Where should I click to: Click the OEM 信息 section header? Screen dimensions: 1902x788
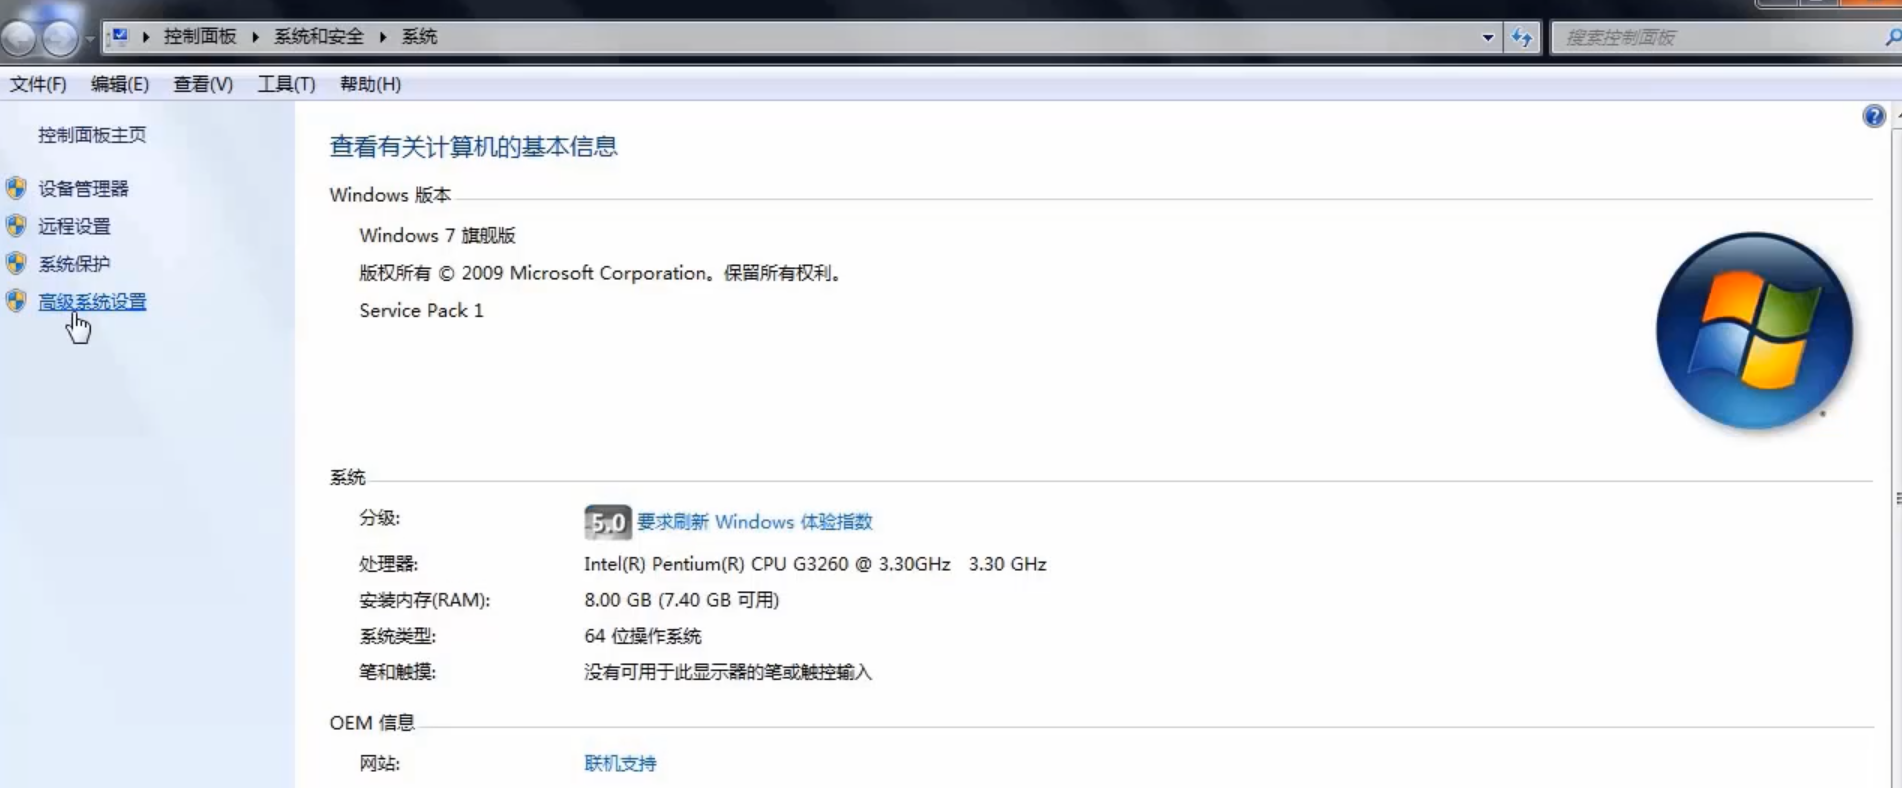372,722
